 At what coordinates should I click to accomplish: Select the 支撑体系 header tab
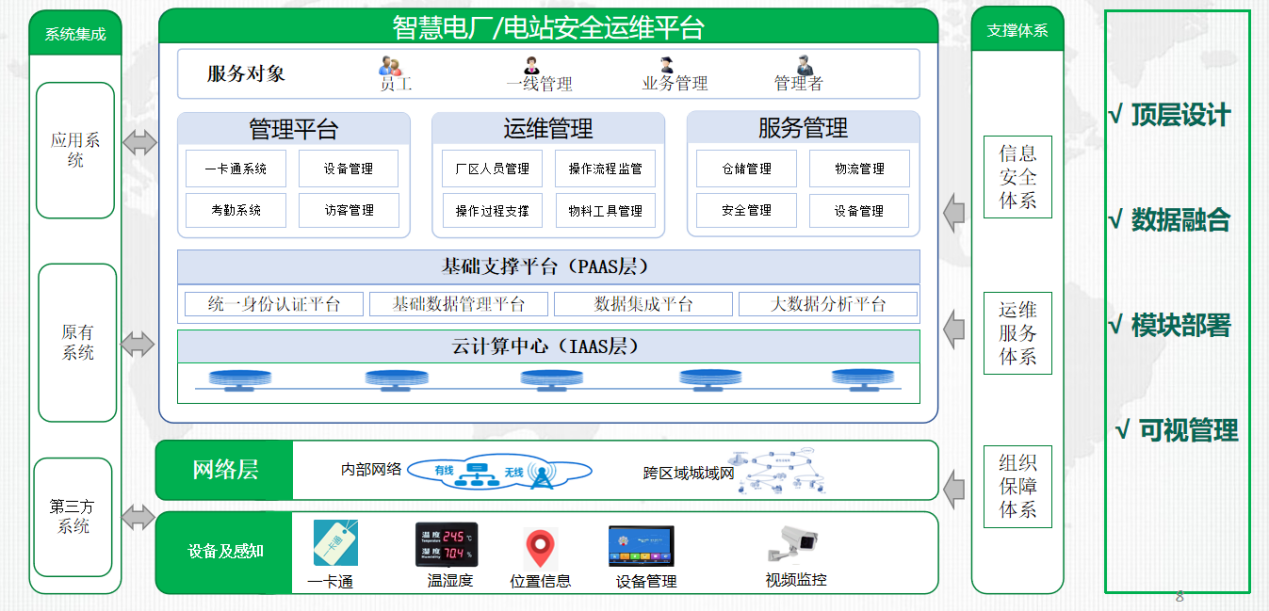1017,30
